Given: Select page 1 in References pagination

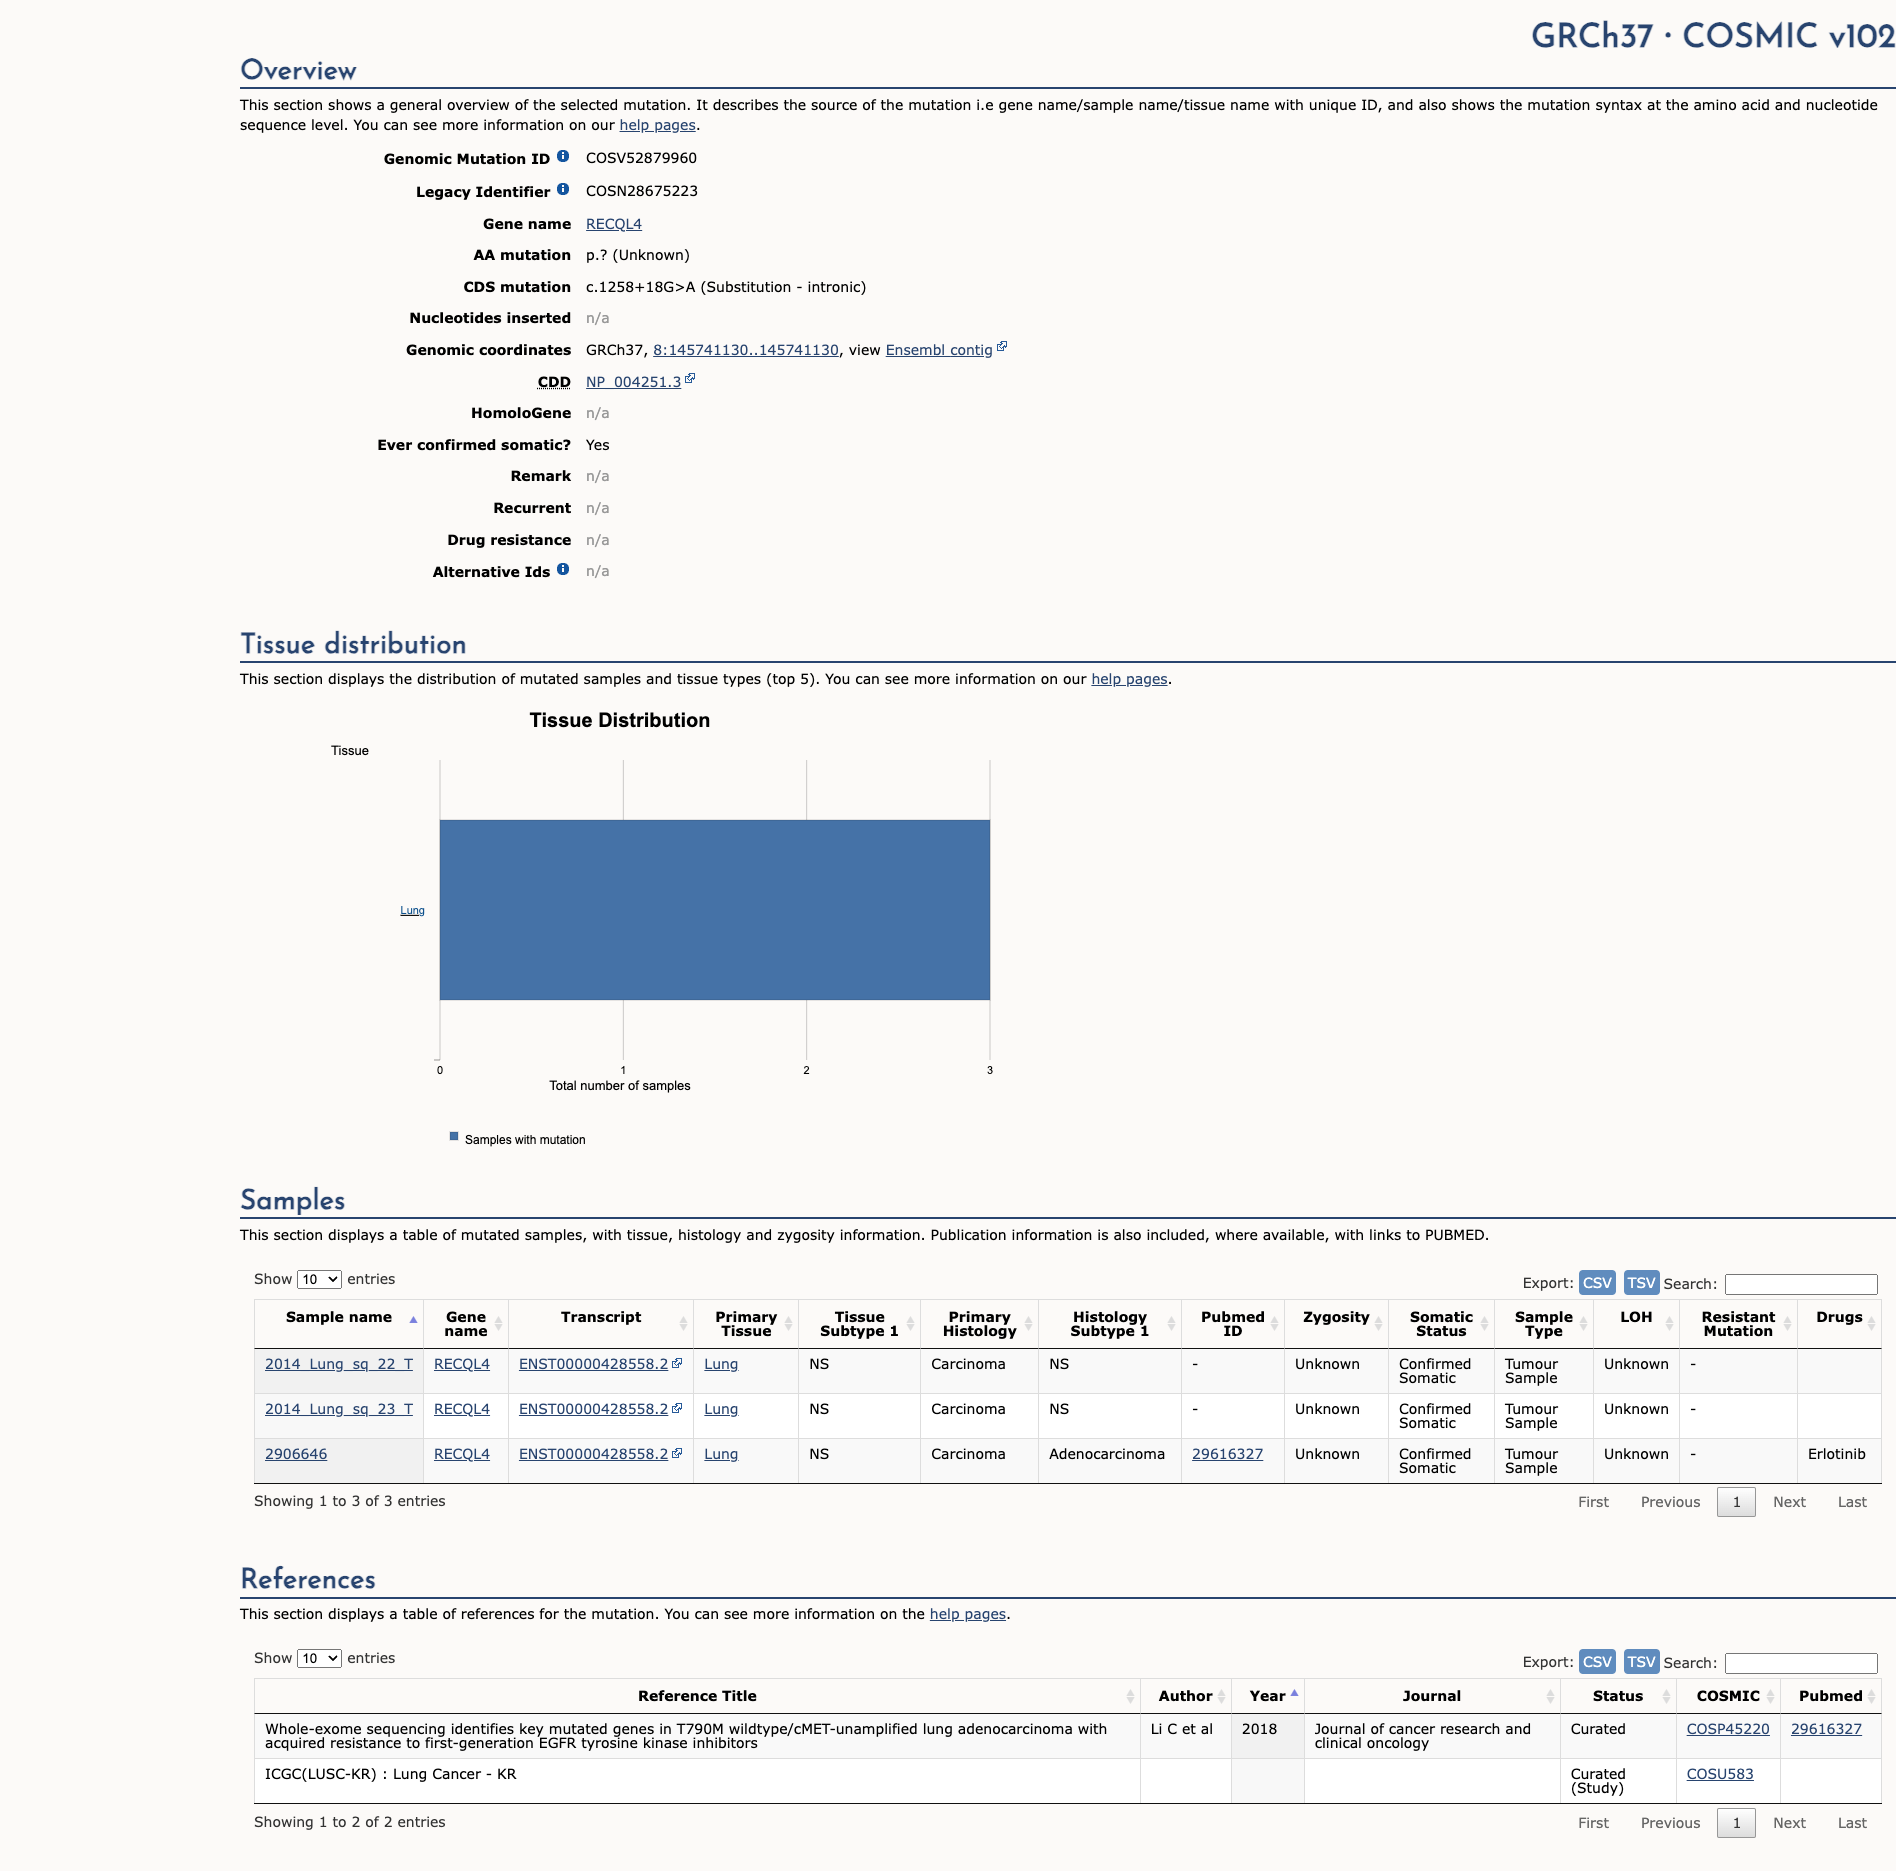Looking at the screenshot, I should point(1736,1823).
